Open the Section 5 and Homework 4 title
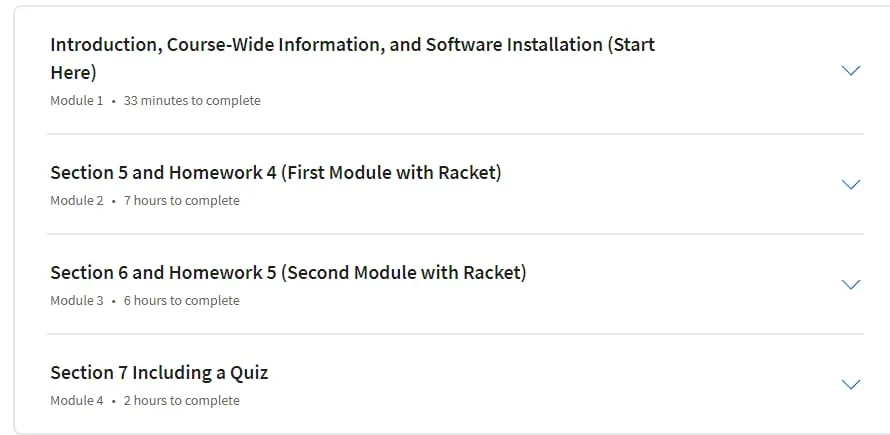The image size is (890, 435). pyautogui.click(x=276, y=173)
